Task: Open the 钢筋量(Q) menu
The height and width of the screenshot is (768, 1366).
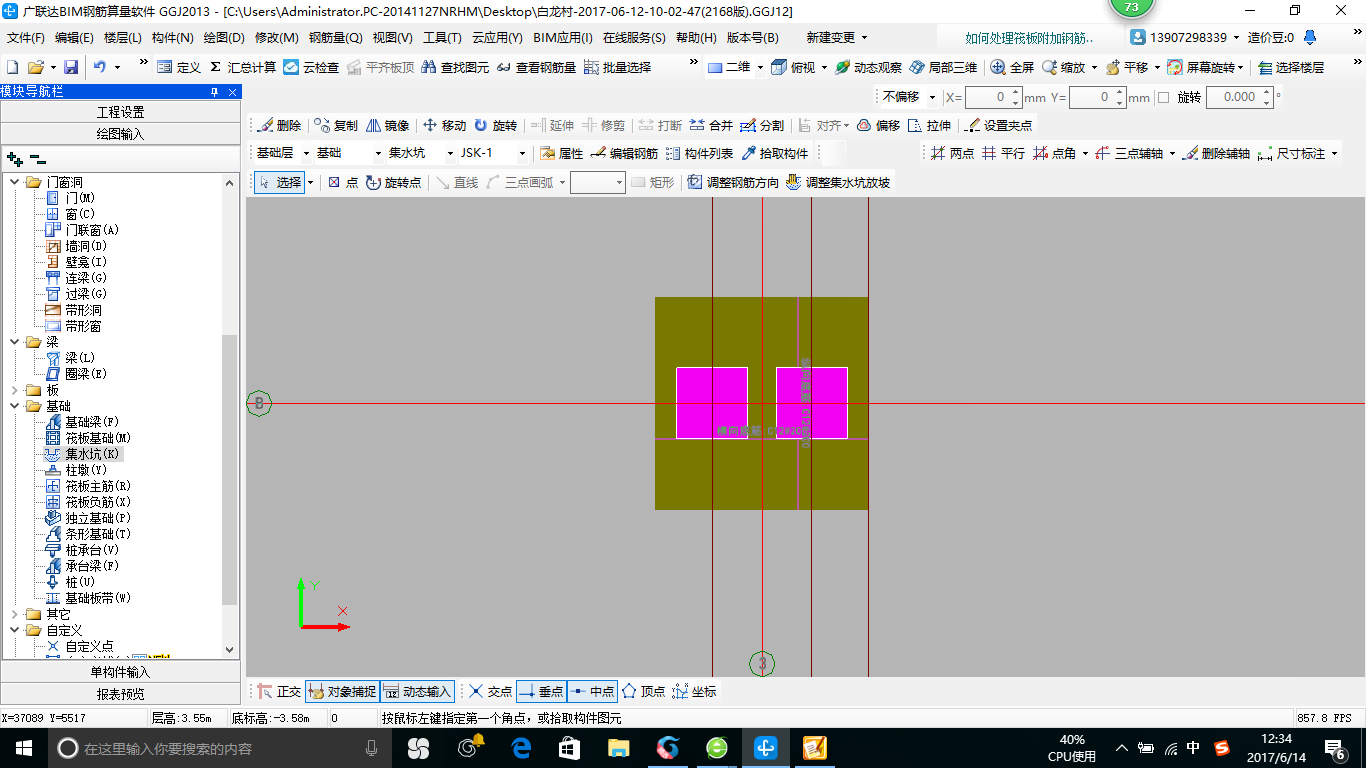Action: [335, 37]
